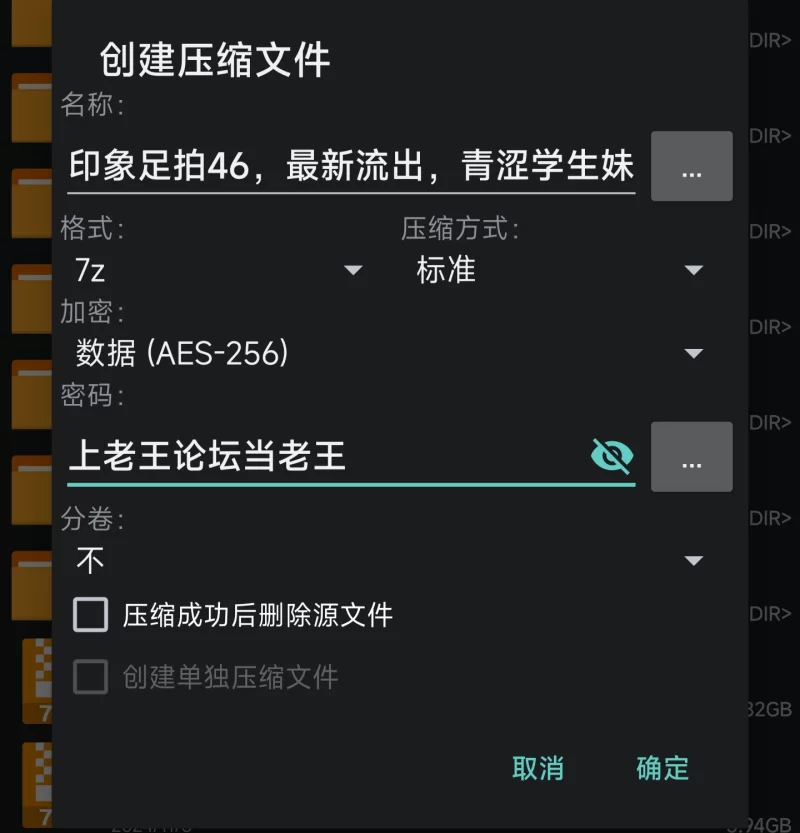Select the 7z archive icon next to .94GB
This screenshot has height=833, width=800.
click(37, 785)
